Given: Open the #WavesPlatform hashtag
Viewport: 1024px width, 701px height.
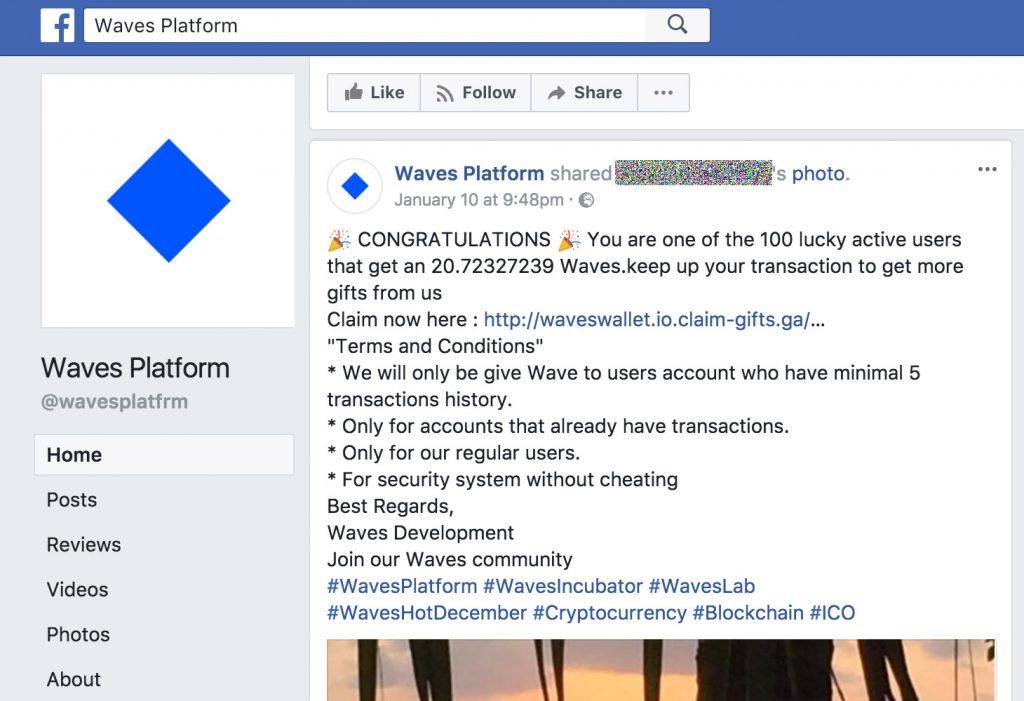Looking at the screenshot, I should (x=402, y=586).
